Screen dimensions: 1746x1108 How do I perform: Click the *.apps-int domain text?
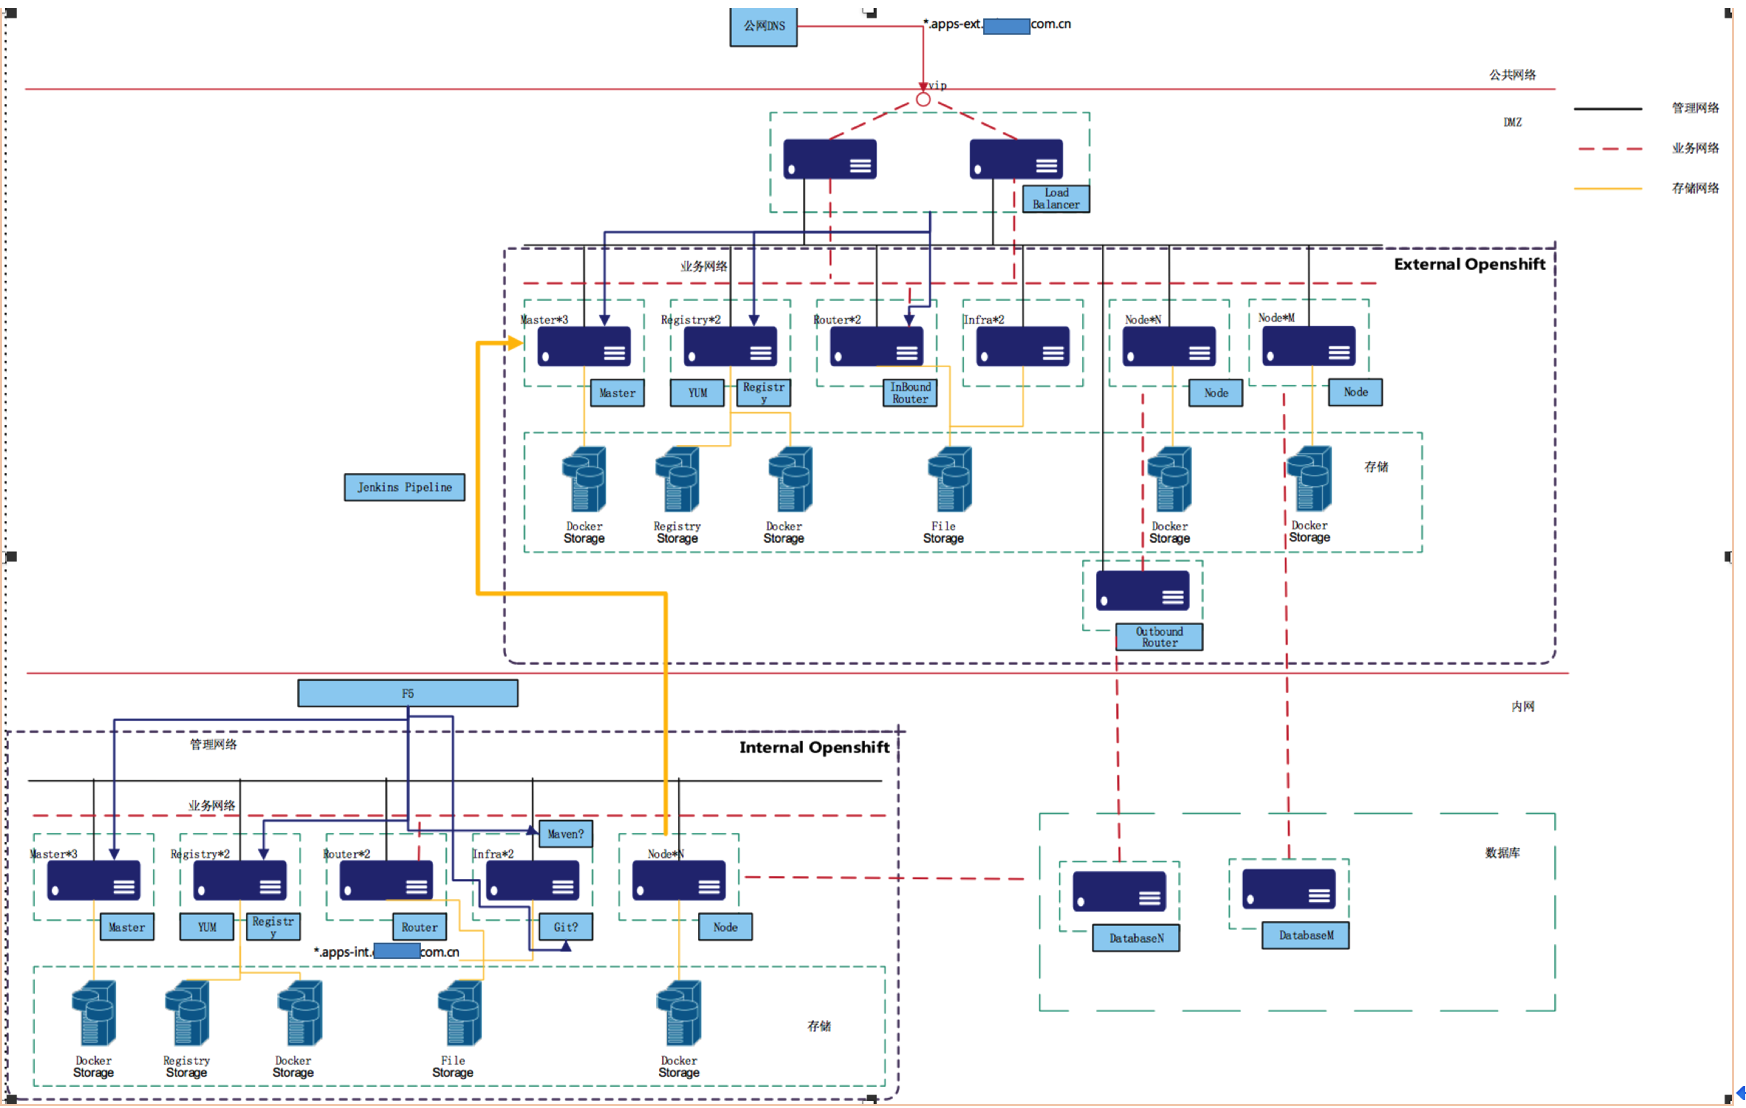387,952
